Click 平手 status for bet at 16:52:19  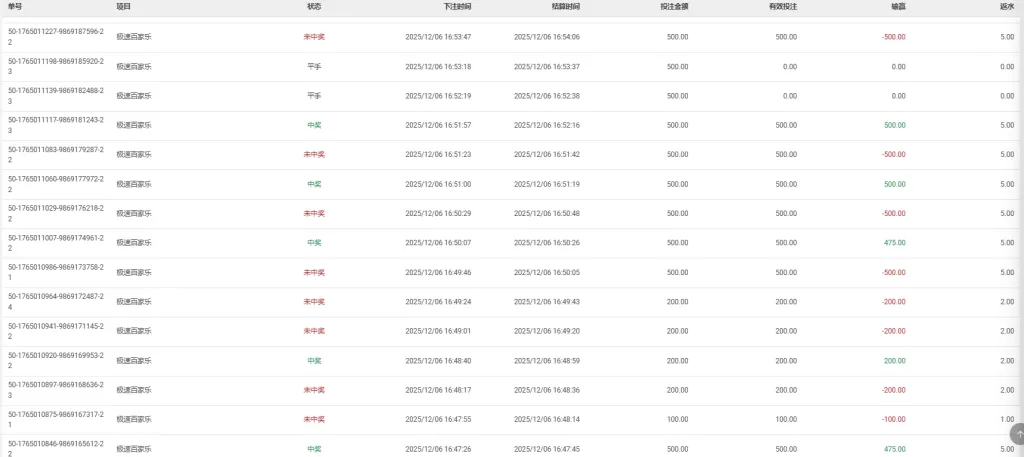point(314,96)
